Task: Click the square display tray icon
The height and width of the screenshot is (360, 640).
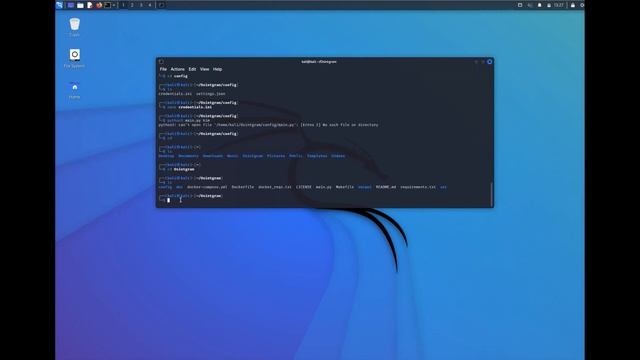Action: [x=520, y=5]
